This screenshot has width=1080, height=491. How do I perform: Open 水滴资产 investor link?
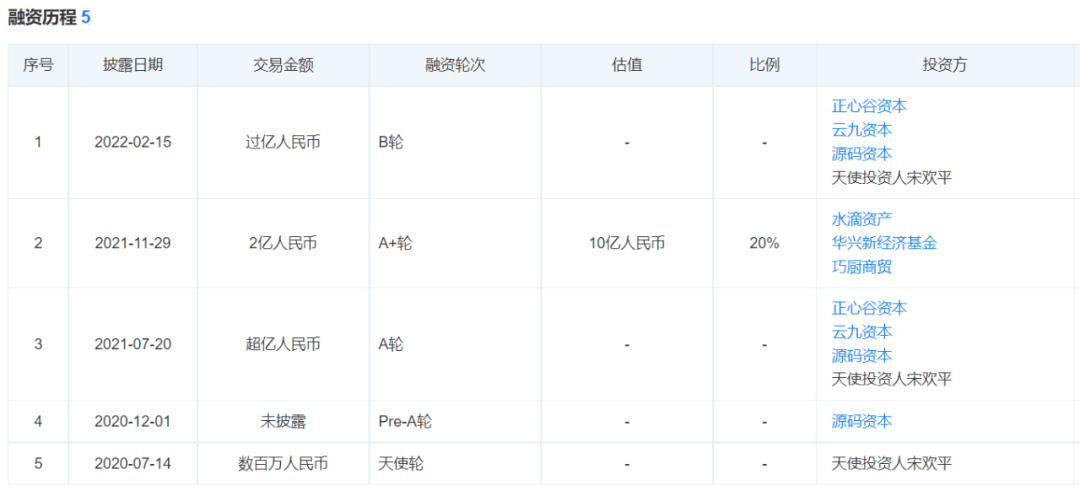coord(862,220)
